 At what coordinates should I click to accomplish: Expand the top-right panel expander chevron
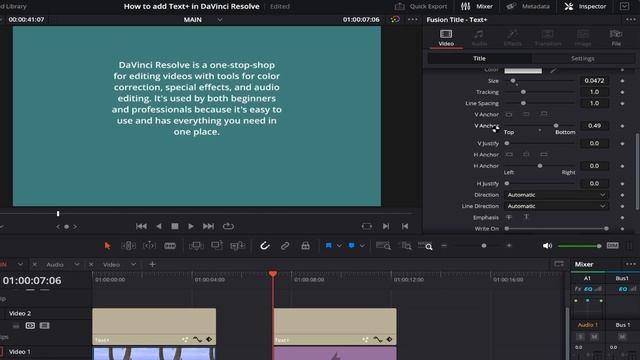624,7
